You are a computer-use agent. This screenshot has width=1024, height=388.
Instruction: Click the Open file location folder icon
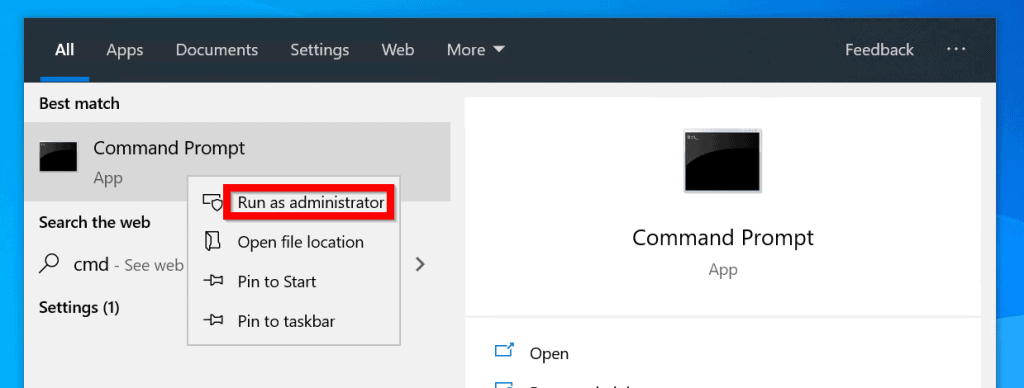(212, 242)
